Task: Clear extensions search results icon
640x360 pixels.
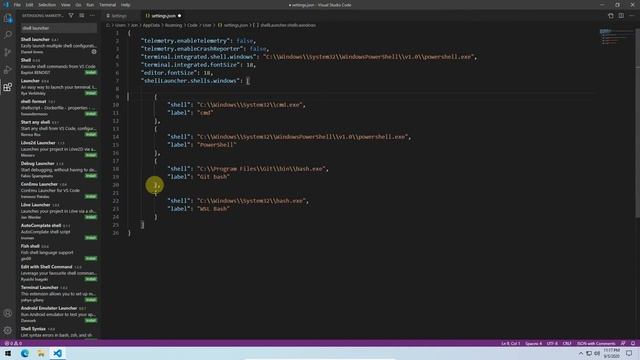Action: click(82, 16)
